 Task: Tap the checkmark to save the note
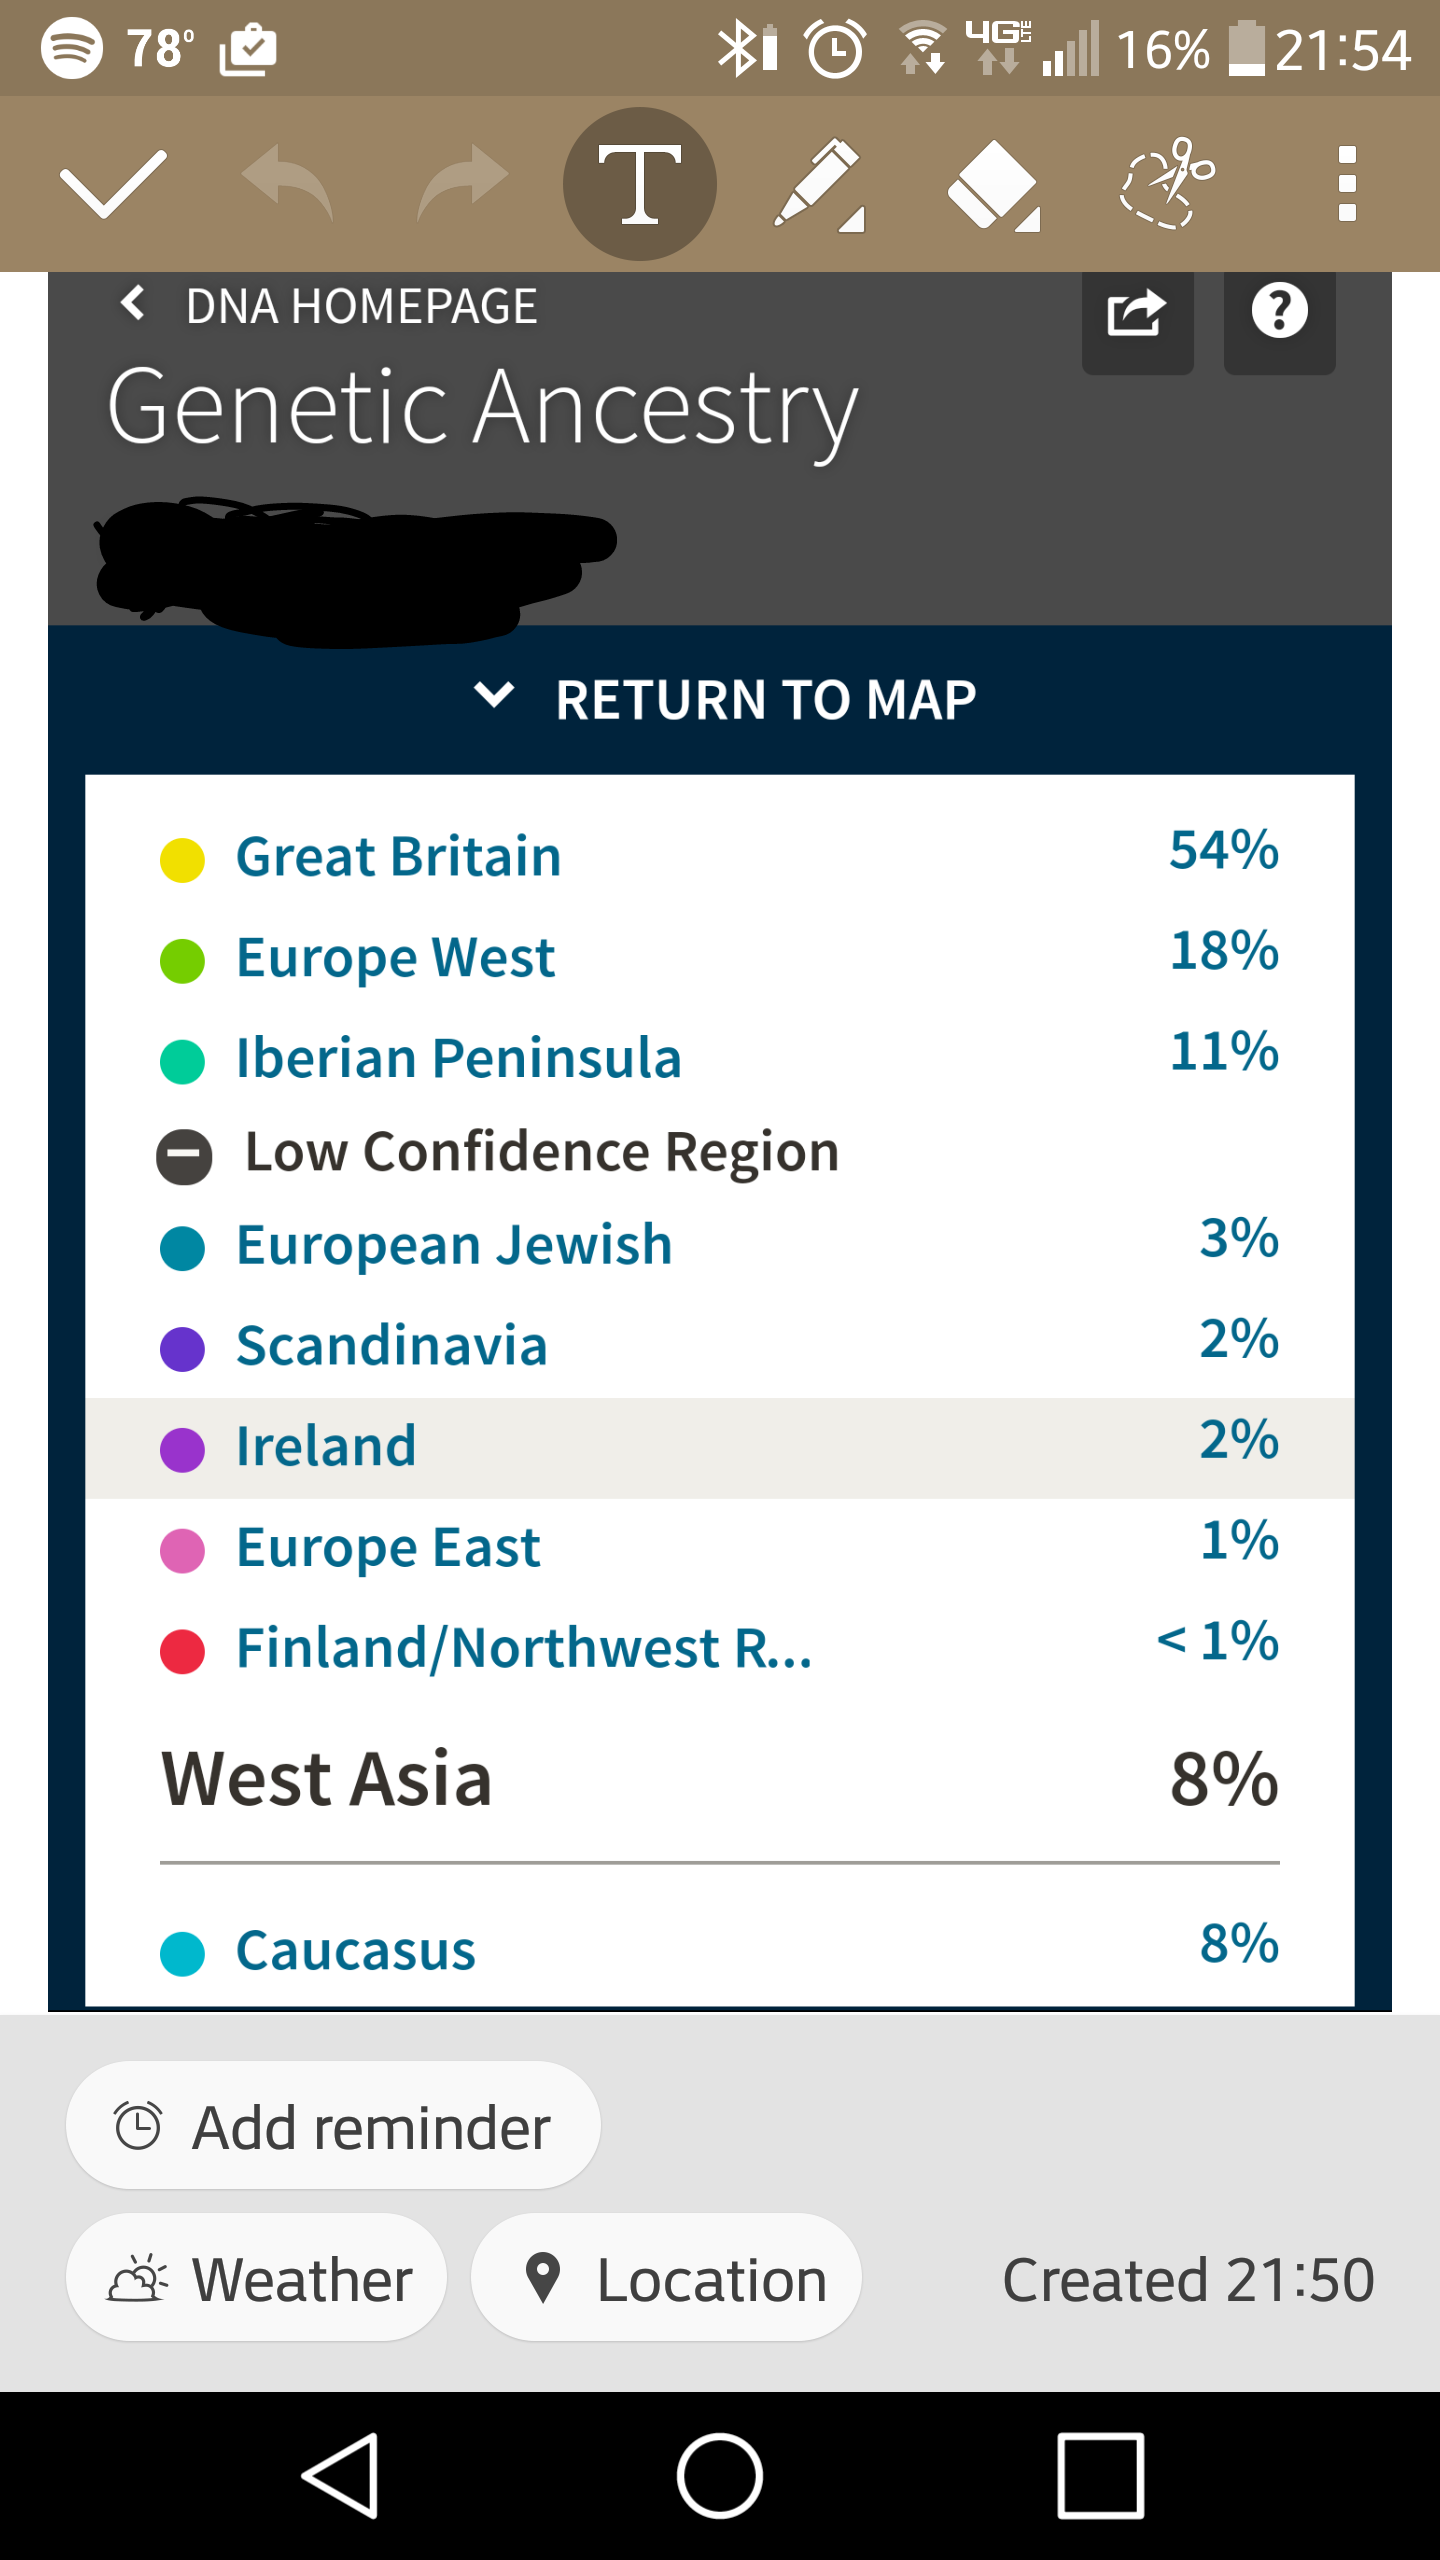[x=113, y=183]
